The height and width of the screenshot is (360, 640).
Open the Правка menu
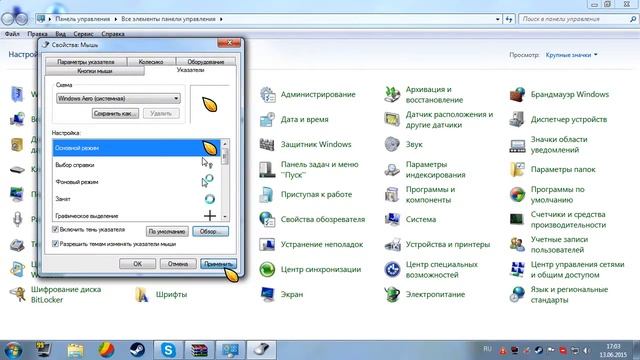38,34
